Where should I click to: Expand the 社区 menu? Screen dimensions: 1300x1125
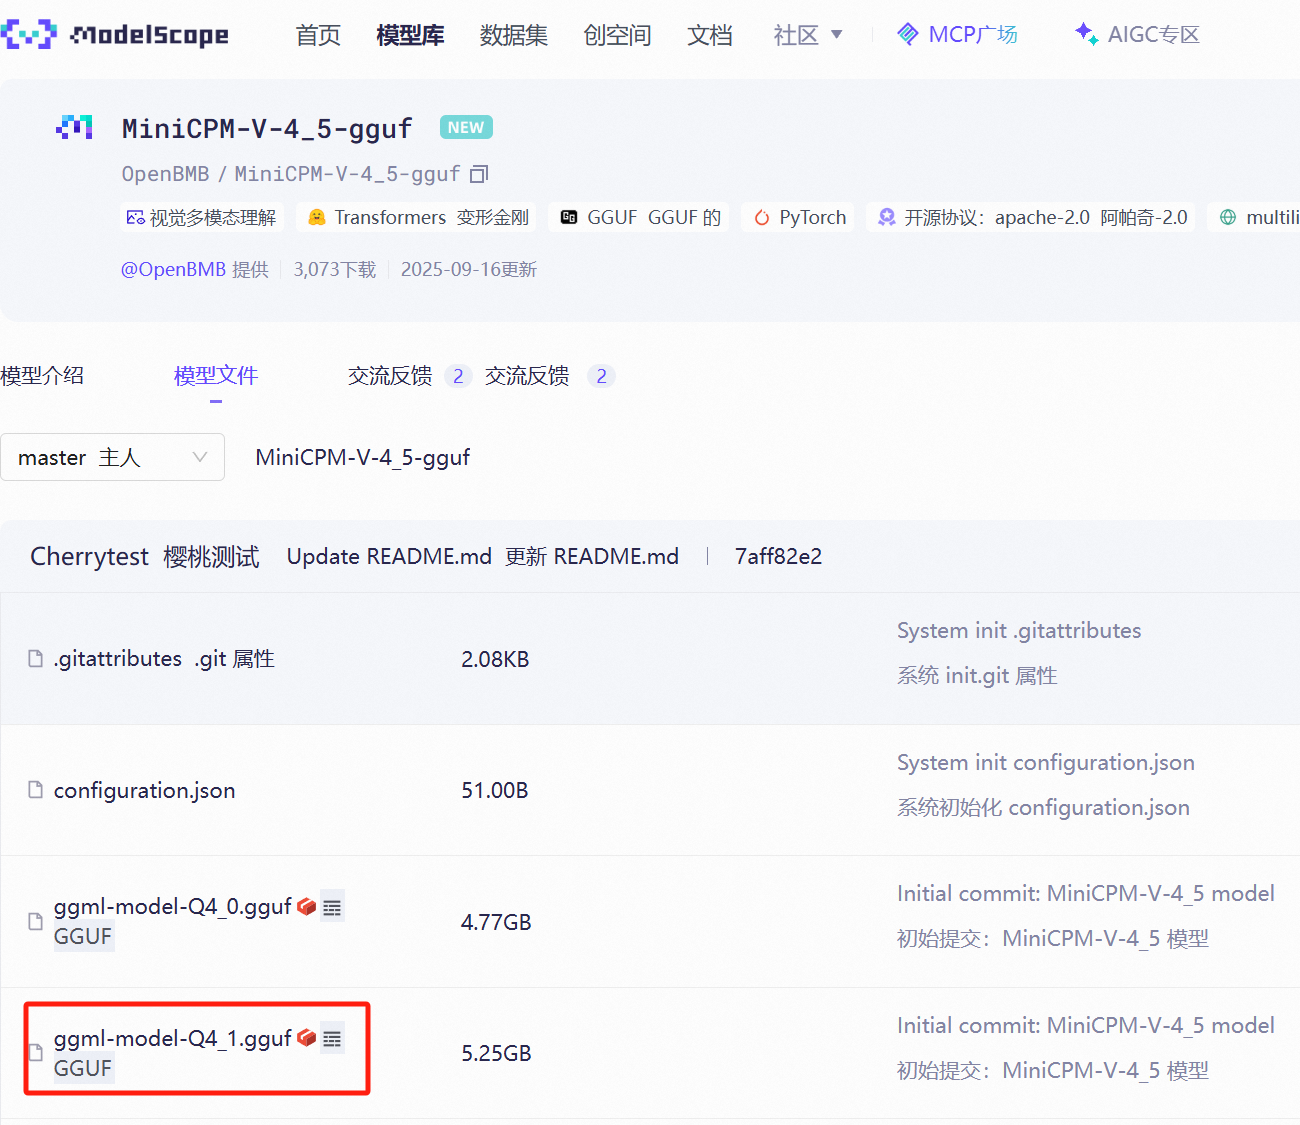point(808,35)
